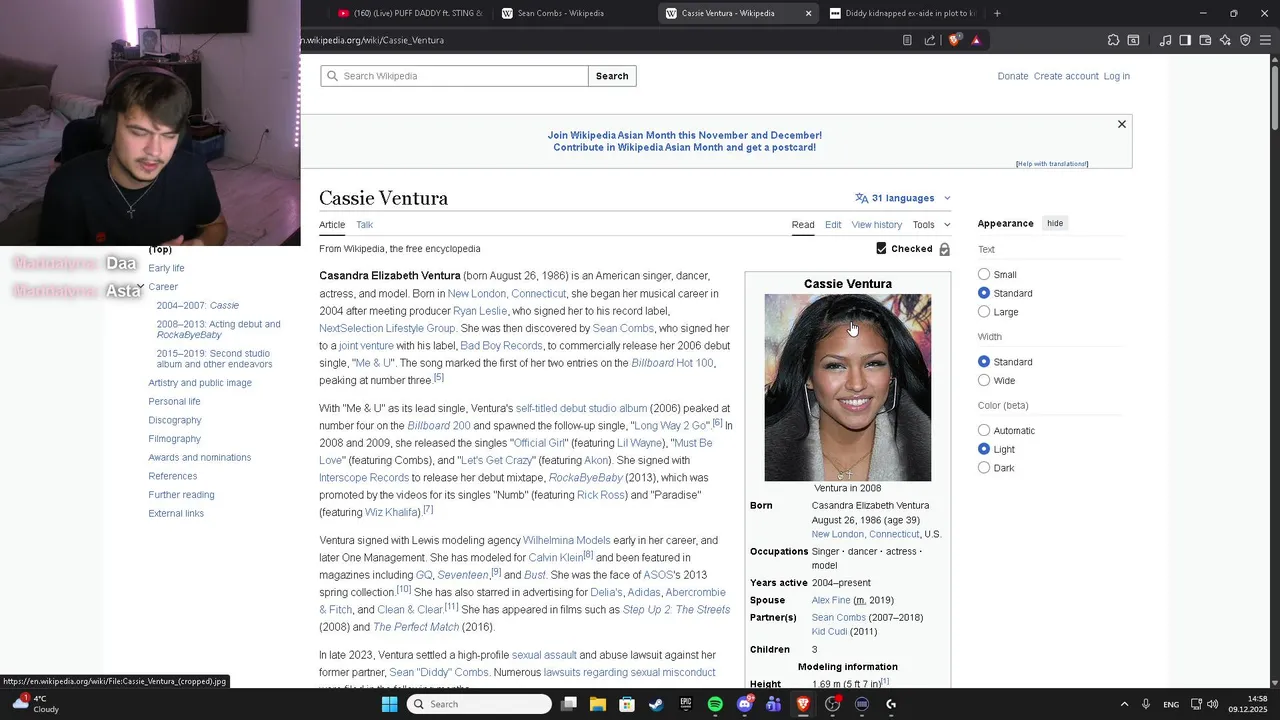
Task: Open Cassie Ventura infobox photo
Action: point(848,387)
